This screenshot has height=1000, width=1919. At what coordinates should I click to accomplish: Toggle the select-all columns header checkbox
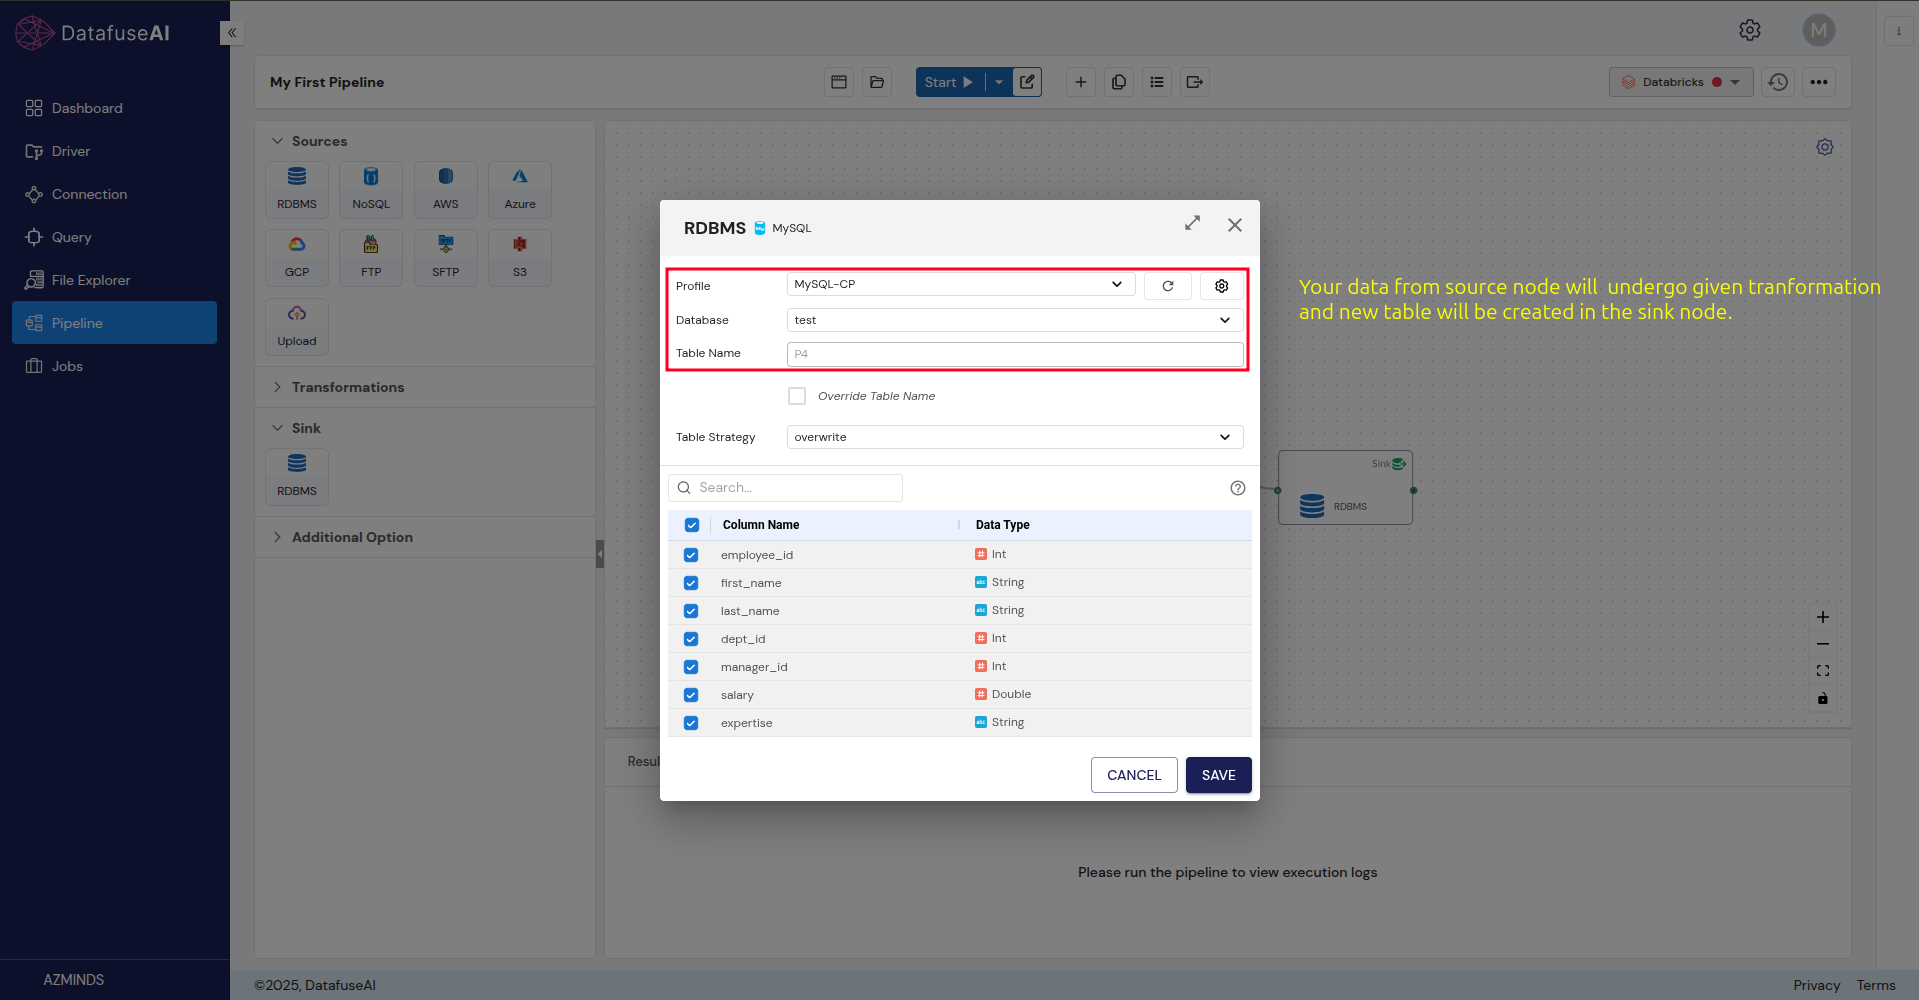pyautogui.click(x=691, y=525)
